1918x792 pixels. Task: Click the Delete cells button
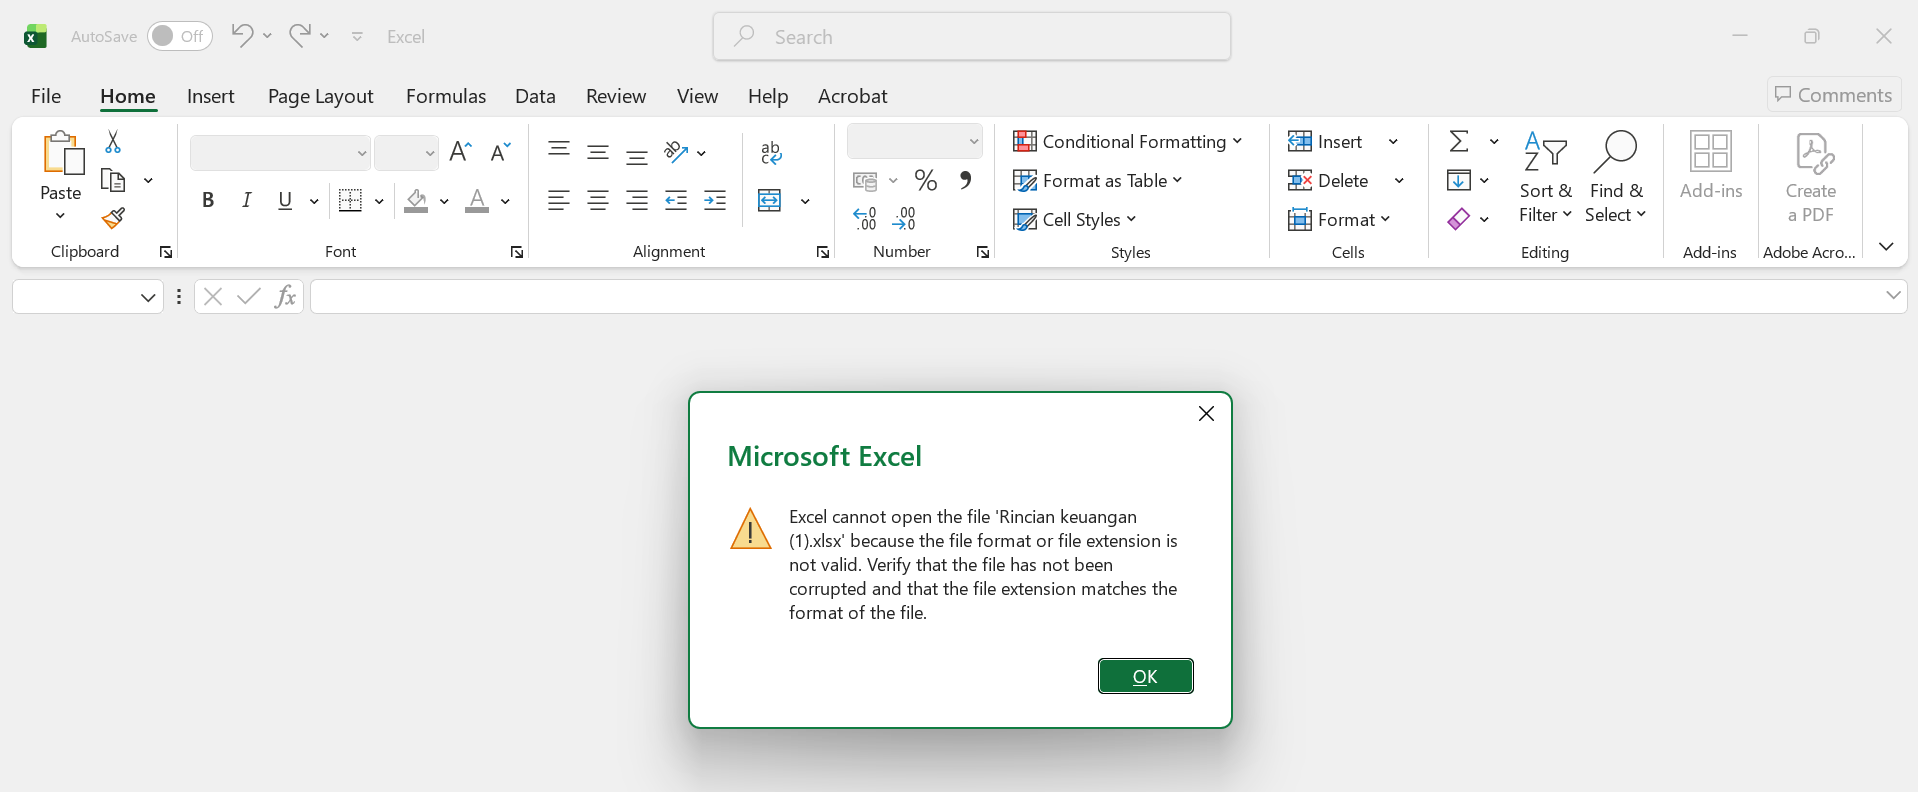tap(1328, 180)
